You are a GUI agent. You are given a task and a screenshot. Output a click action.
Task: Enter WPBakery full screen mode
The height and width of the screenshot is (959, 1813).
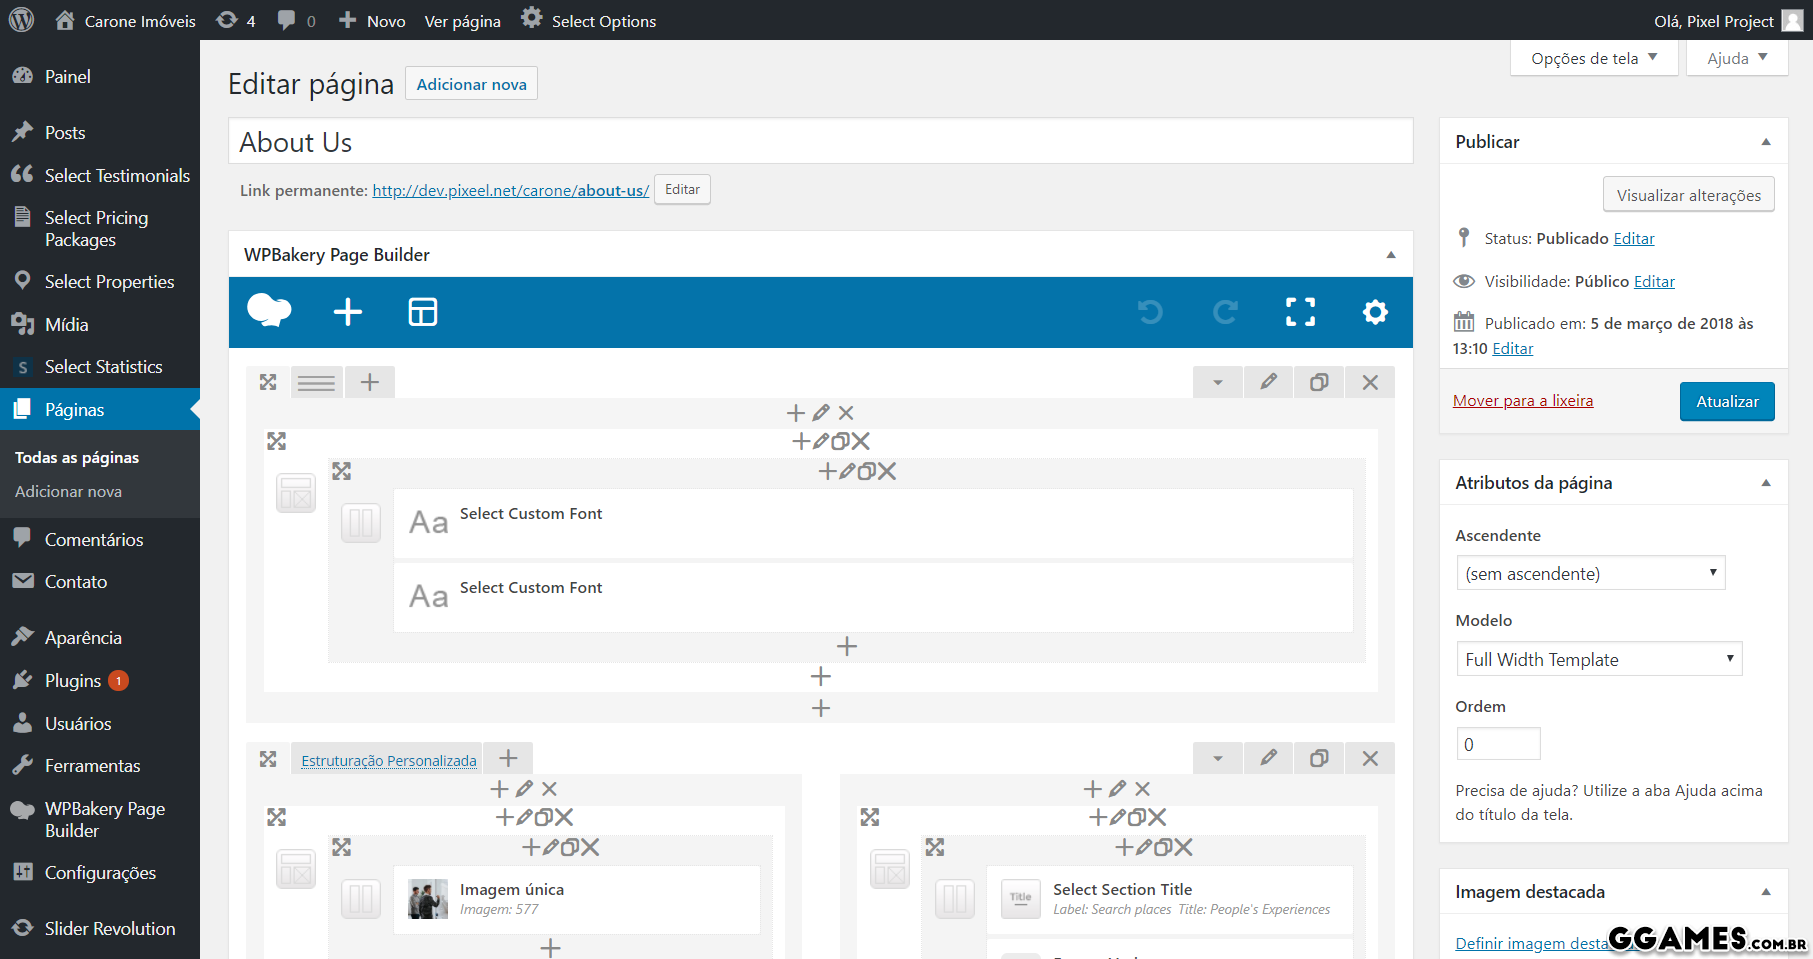pyautogui.click(x=1300, y=312)
